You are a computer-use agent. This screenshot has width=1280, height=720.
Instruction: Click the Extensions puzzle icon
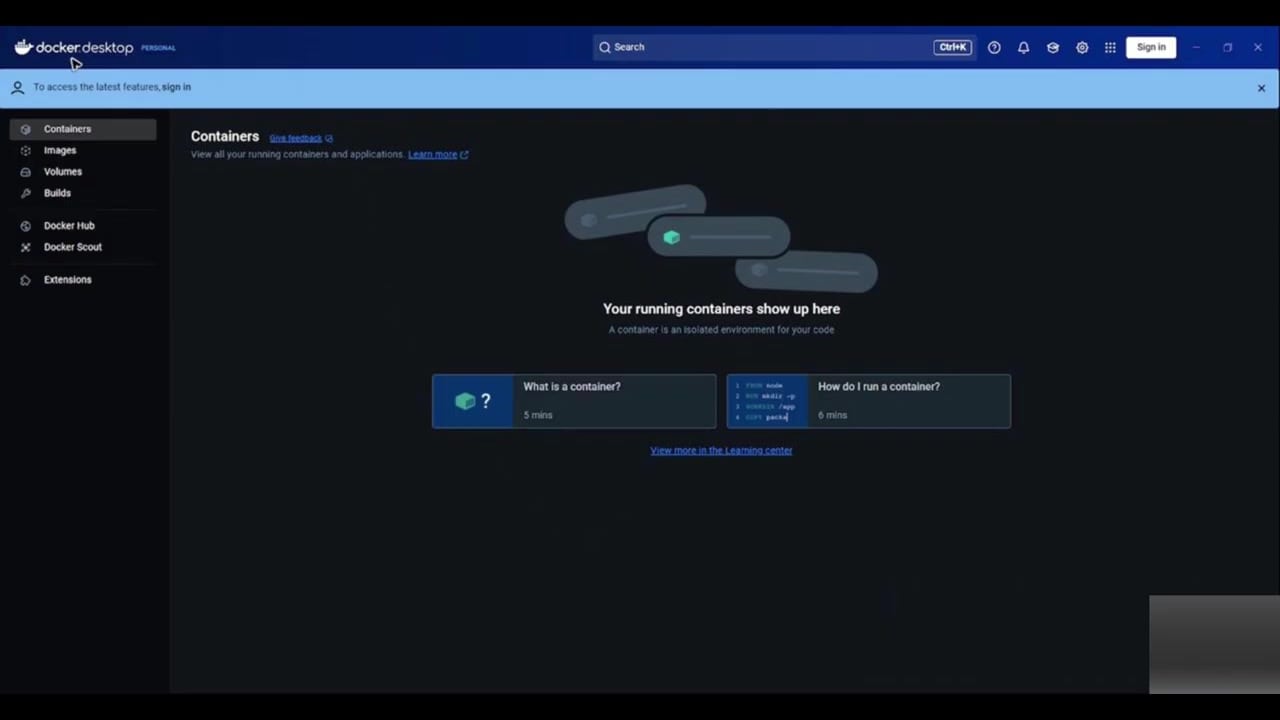26,280
